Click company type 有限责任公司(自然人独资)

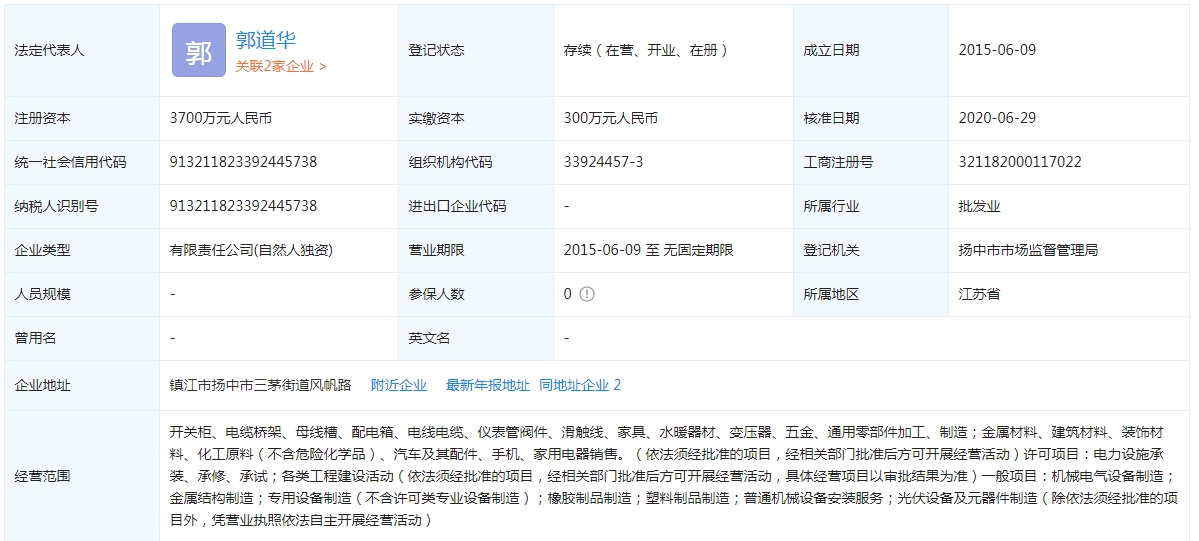(x=250, y=250)
